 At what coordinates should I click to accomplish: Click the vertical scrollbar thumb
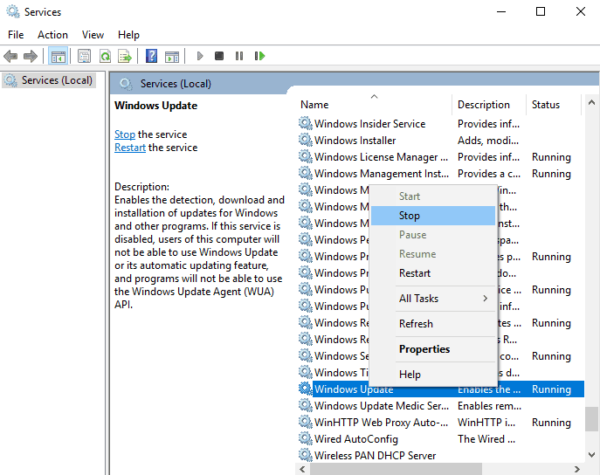tap(592, 419)
